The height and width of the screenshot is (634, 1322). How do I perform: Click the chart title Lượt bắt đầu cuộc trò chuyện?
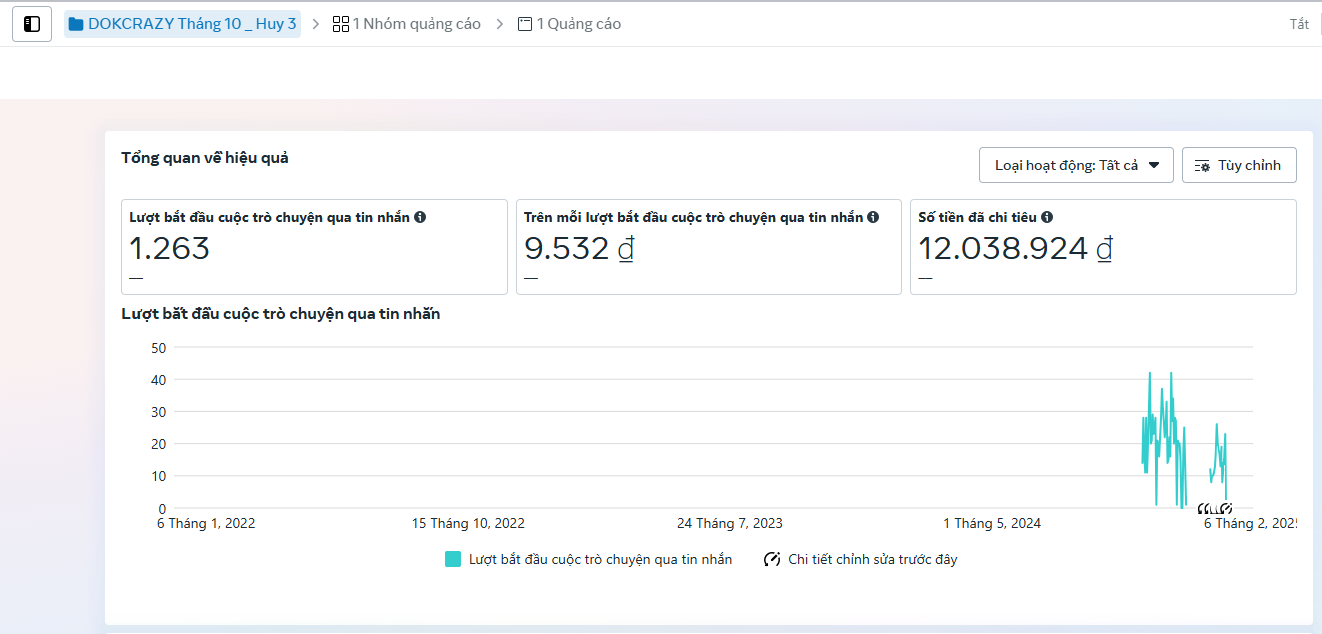(x=281, y=314)
